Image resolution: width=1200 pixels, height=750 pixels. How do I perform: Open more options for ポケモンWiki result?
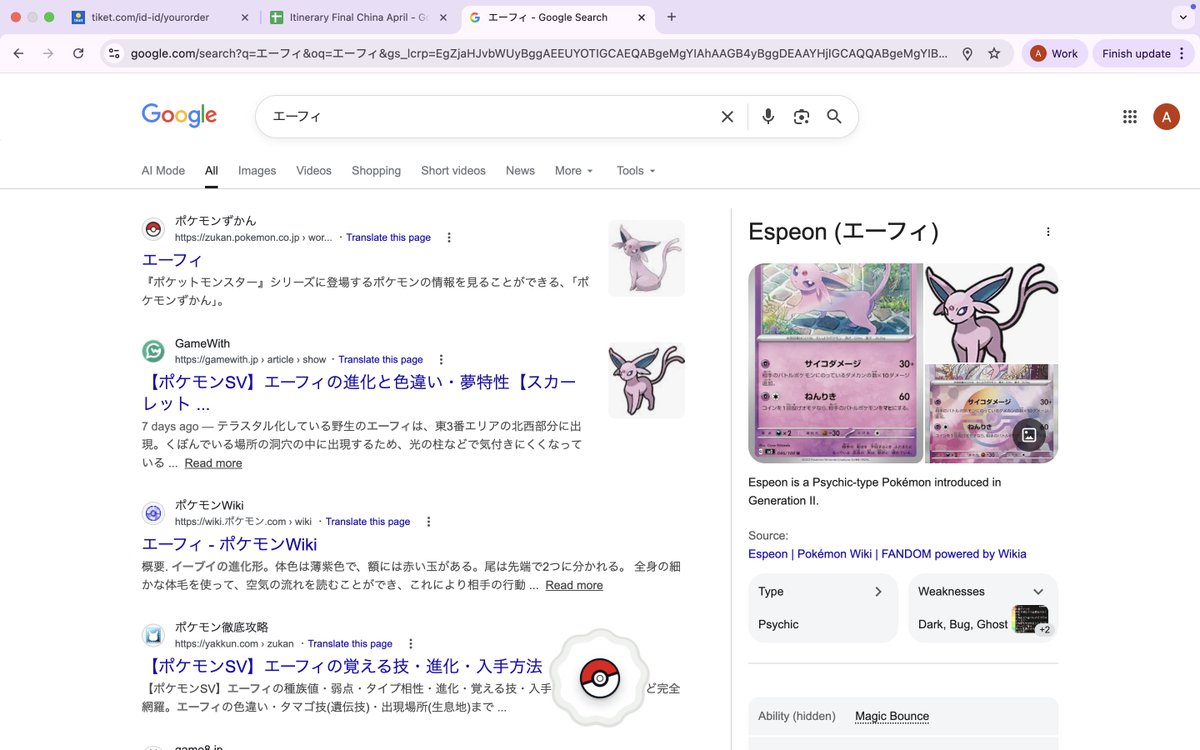[429, 522]
